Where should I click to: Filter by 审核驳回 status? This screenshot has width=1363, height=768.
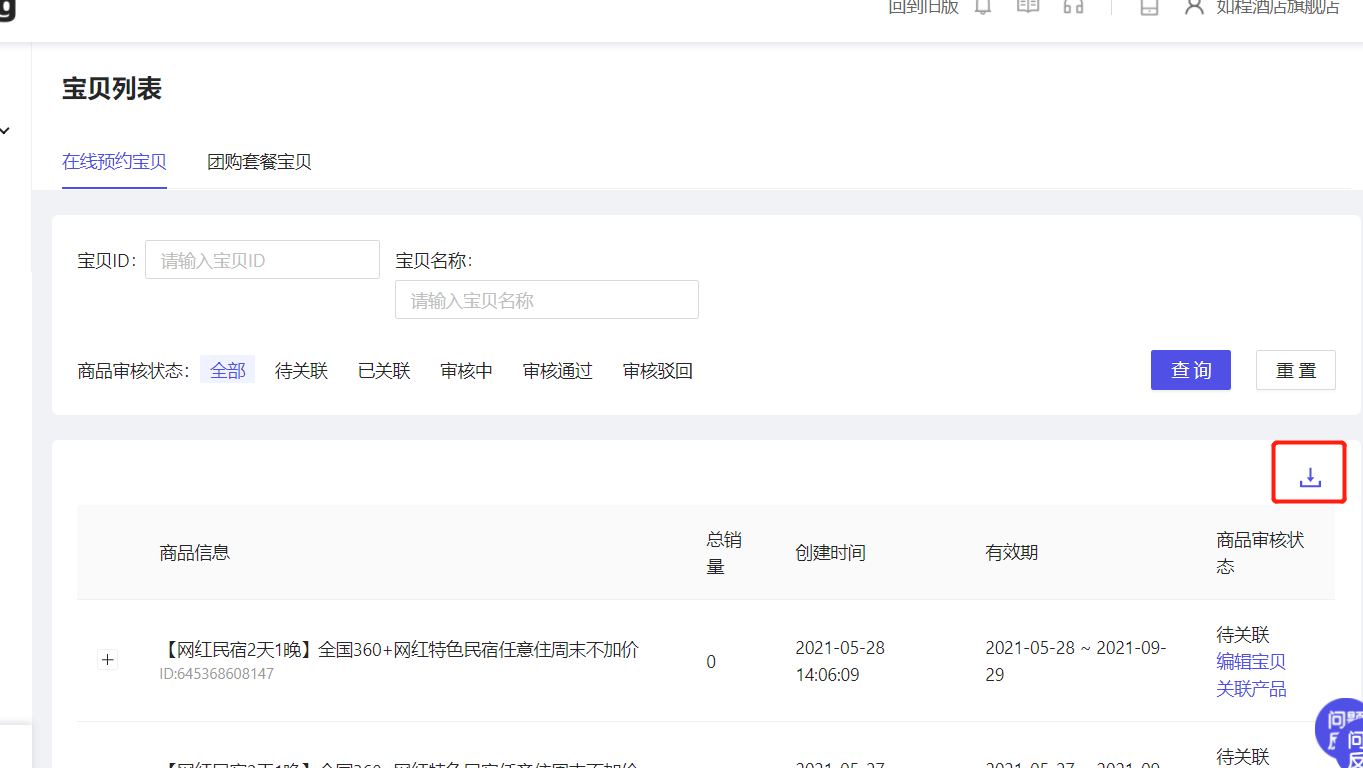click(657, 371)
